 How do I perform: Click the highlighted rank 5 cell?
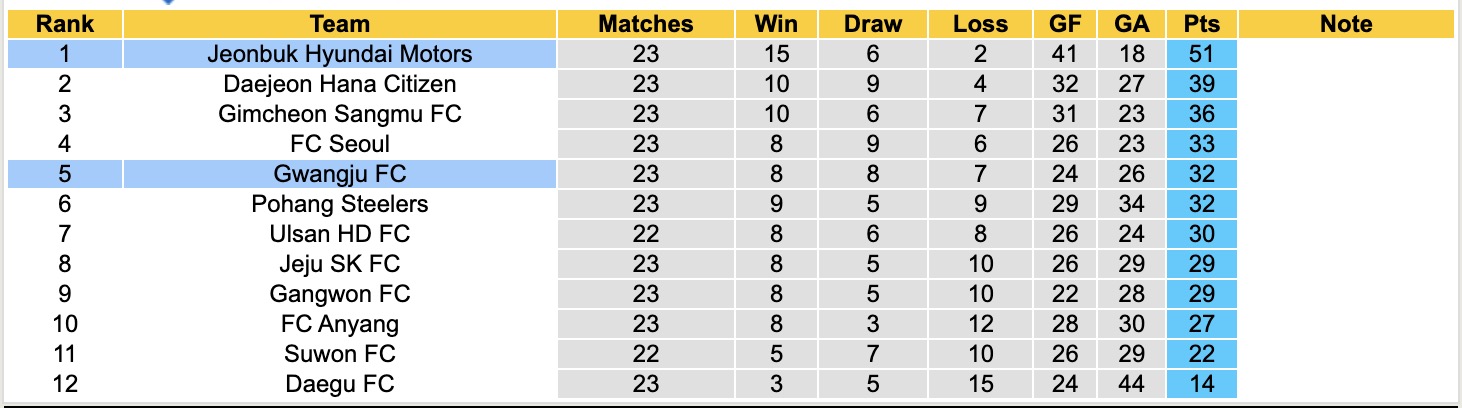[x=65, y=174]
